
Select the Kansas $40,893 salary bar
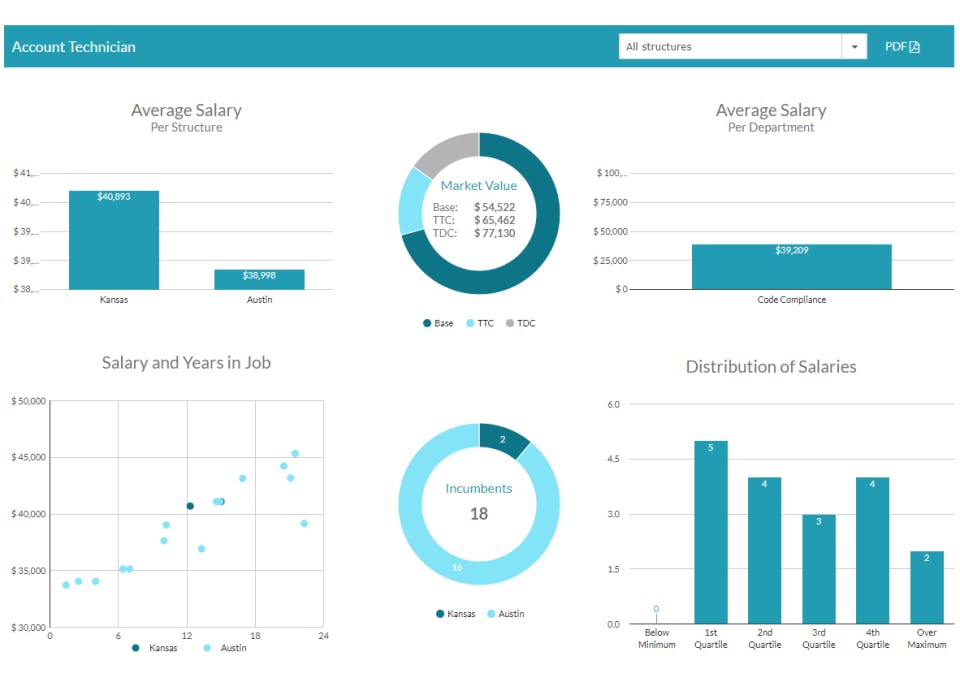114,240
